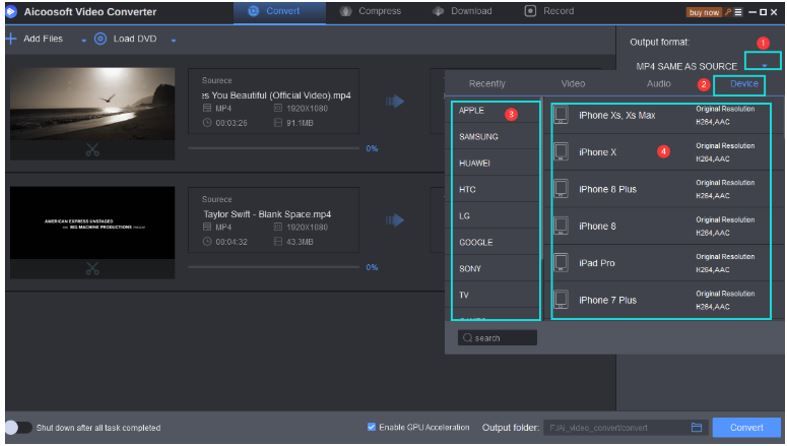787x446 pixels.
Task: Open the Audio format tab
Action: coord(659,84)
